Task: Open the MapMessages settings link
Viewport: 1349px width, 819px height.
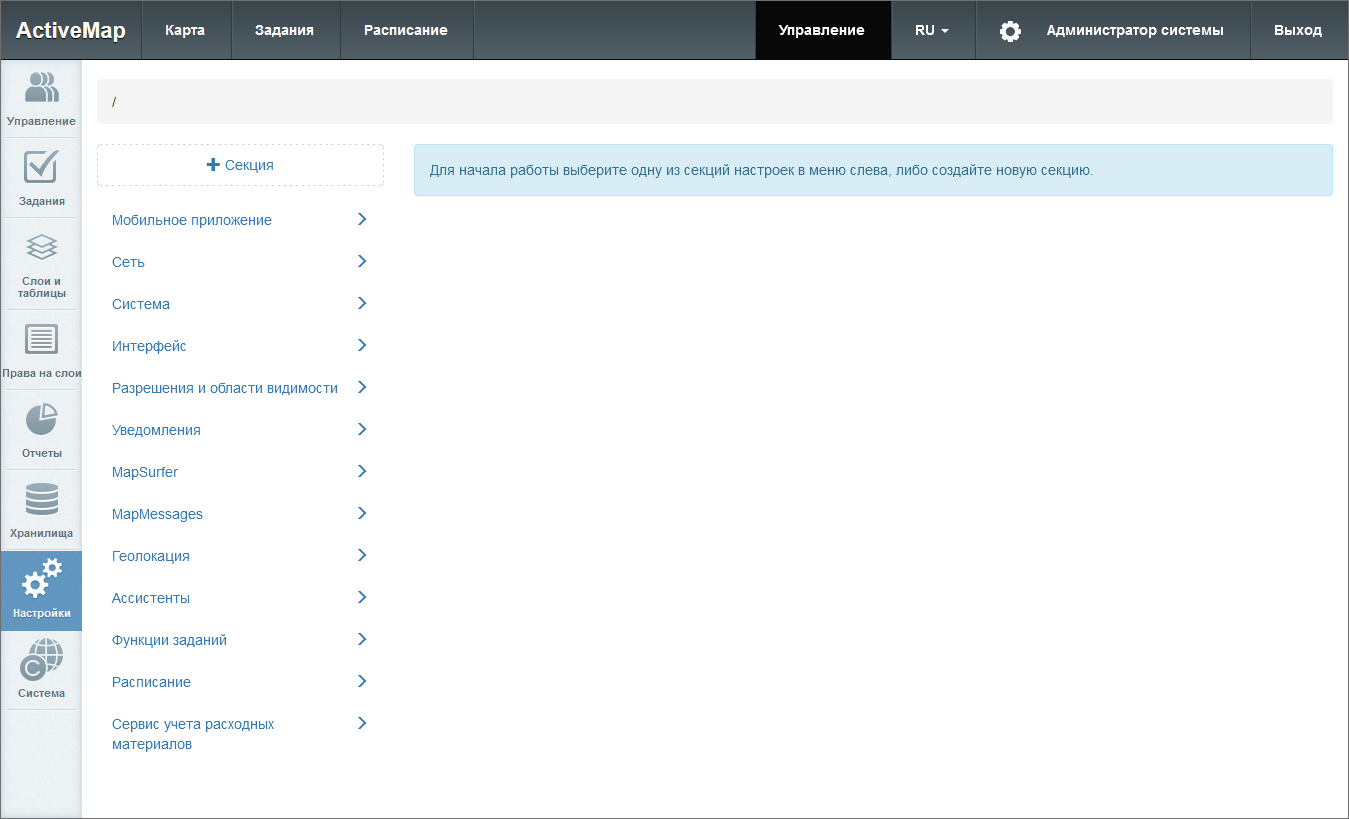Action: pos(157,514)
